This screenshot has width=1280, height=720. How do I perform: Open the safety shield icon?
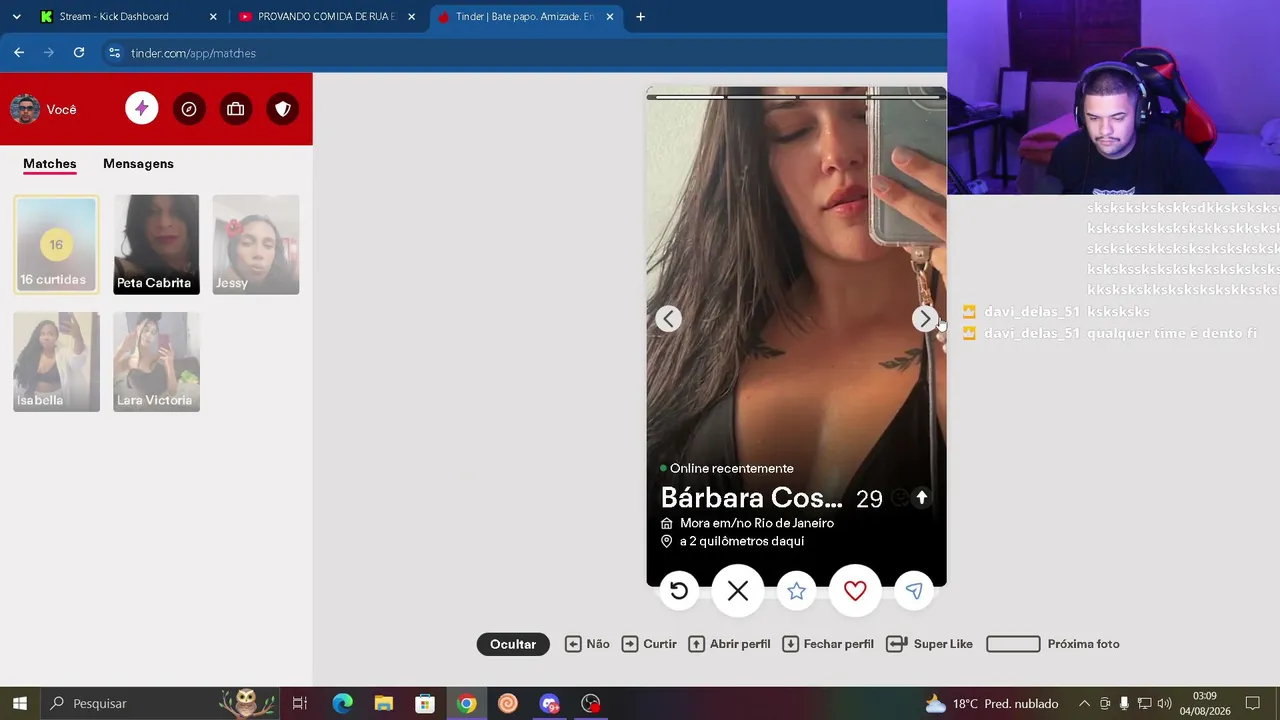(283, 109)
